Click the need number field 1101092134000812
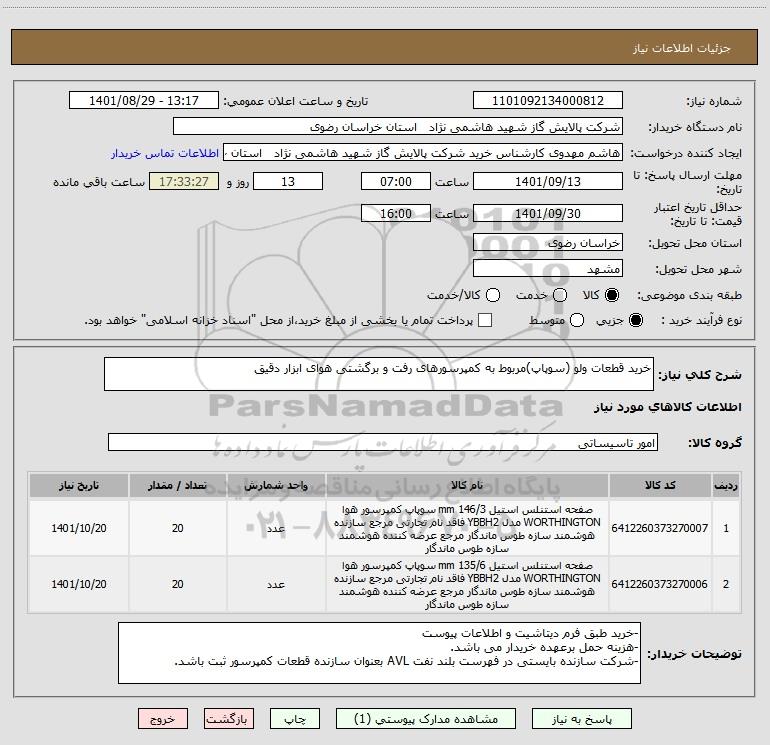The width and height of the screenshot is (770, 745). [x=547, y=101]
